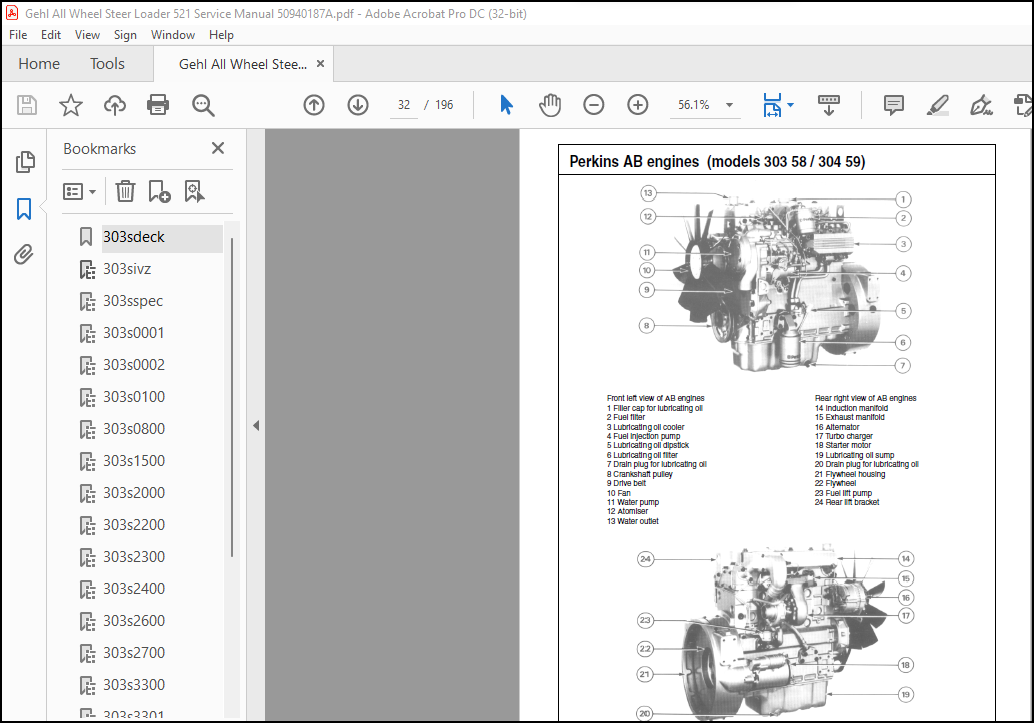This screenshot has width=1034, height=723.
Task: Select the 303s2000 bookmark
Action: click(134, 493)
